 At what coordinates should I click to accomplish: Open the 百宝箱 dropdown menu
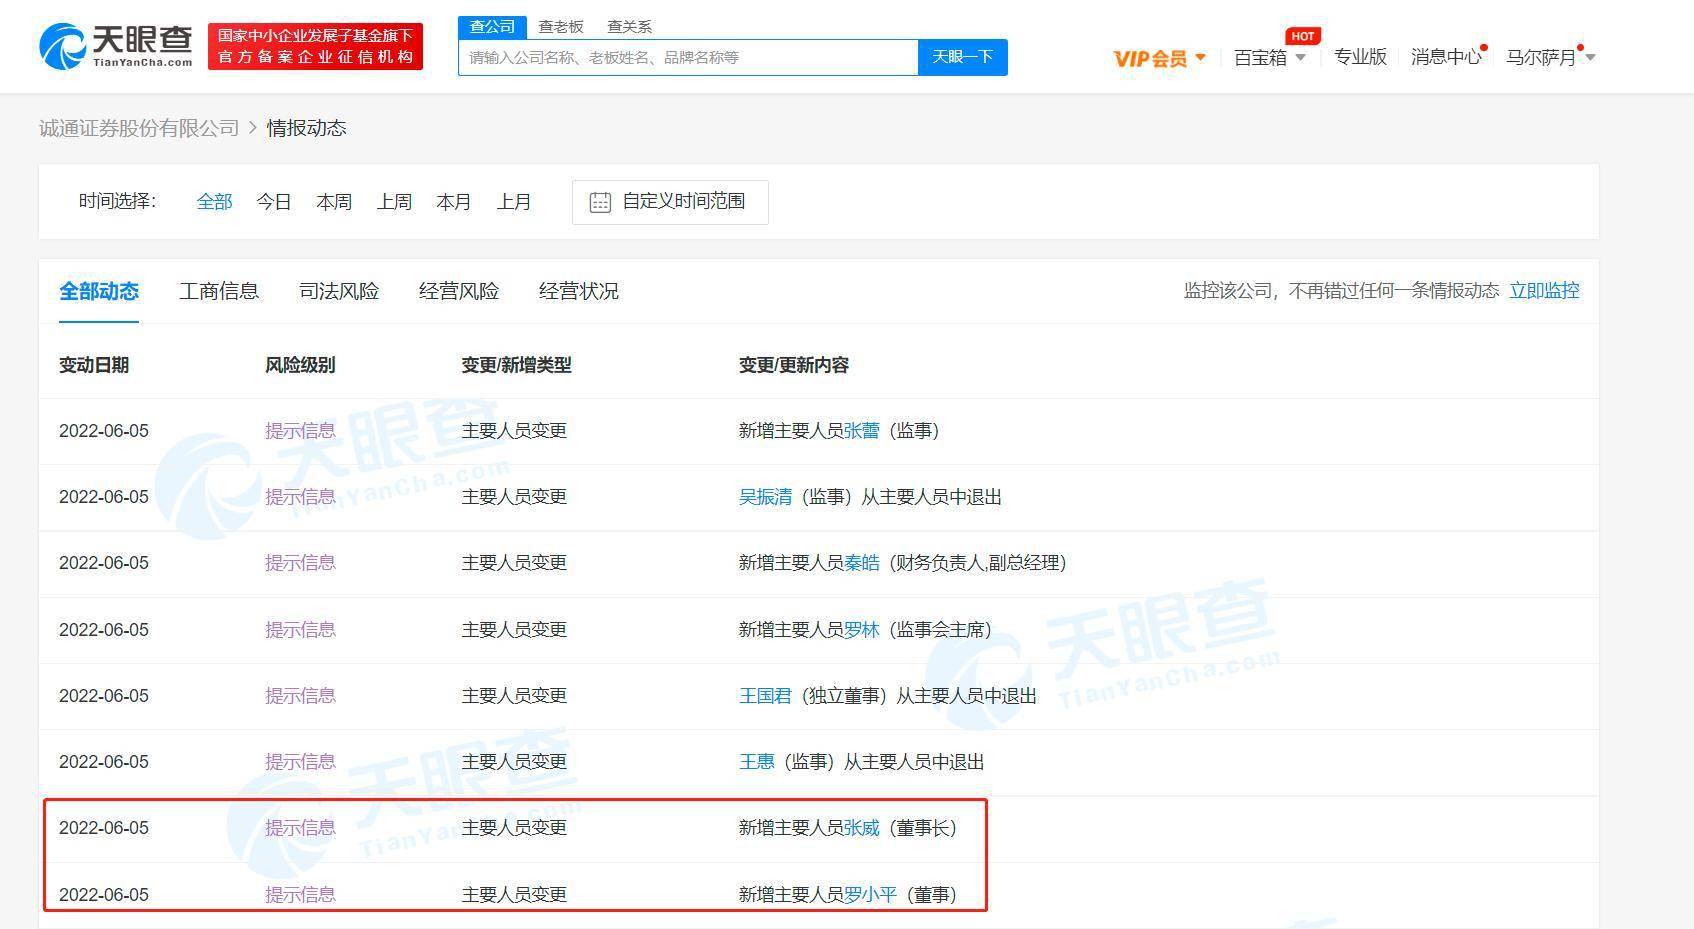click(x=1269, y=58)
